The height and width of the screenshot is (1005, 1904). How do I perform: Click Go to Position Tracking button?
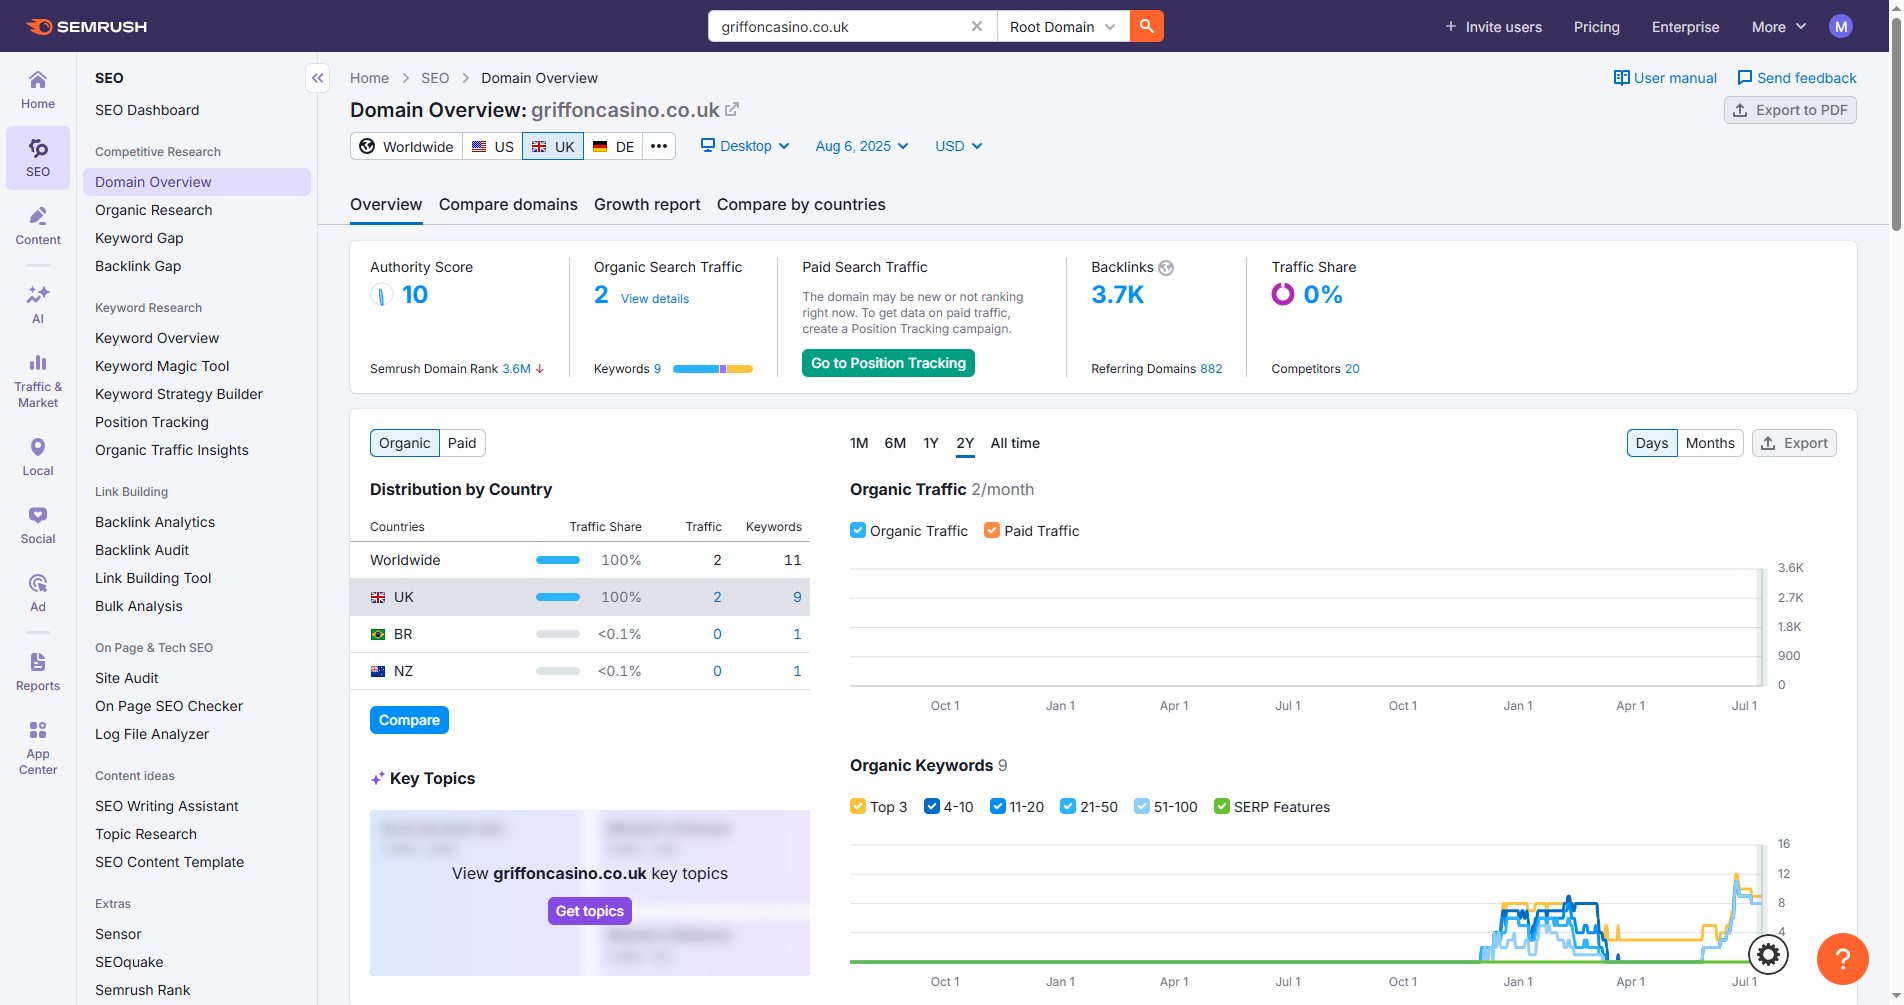tap(888, 363)
